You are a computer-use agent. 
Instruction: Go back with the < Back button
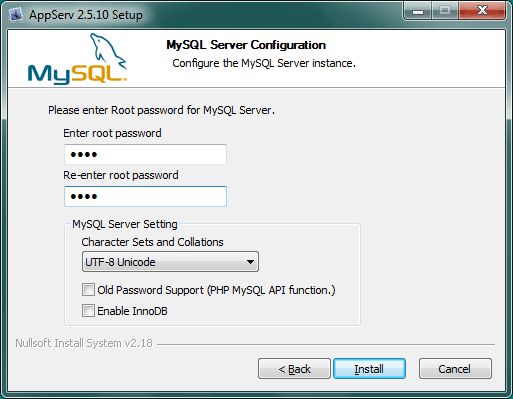pyautogui.click(x=294, y=369)
